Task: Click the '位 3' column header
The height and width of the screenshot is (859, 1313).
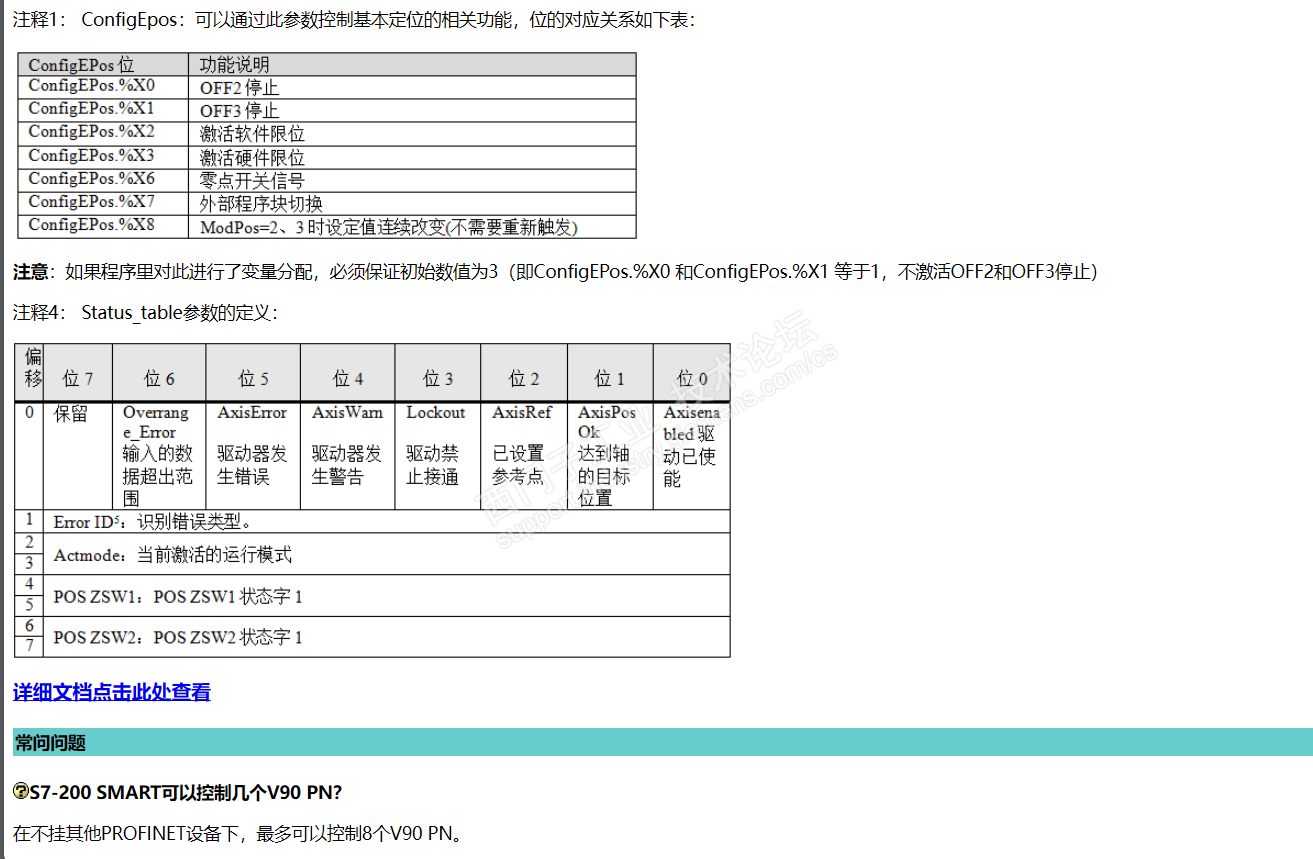Action: pyautogui.click(x=438, y=372)
